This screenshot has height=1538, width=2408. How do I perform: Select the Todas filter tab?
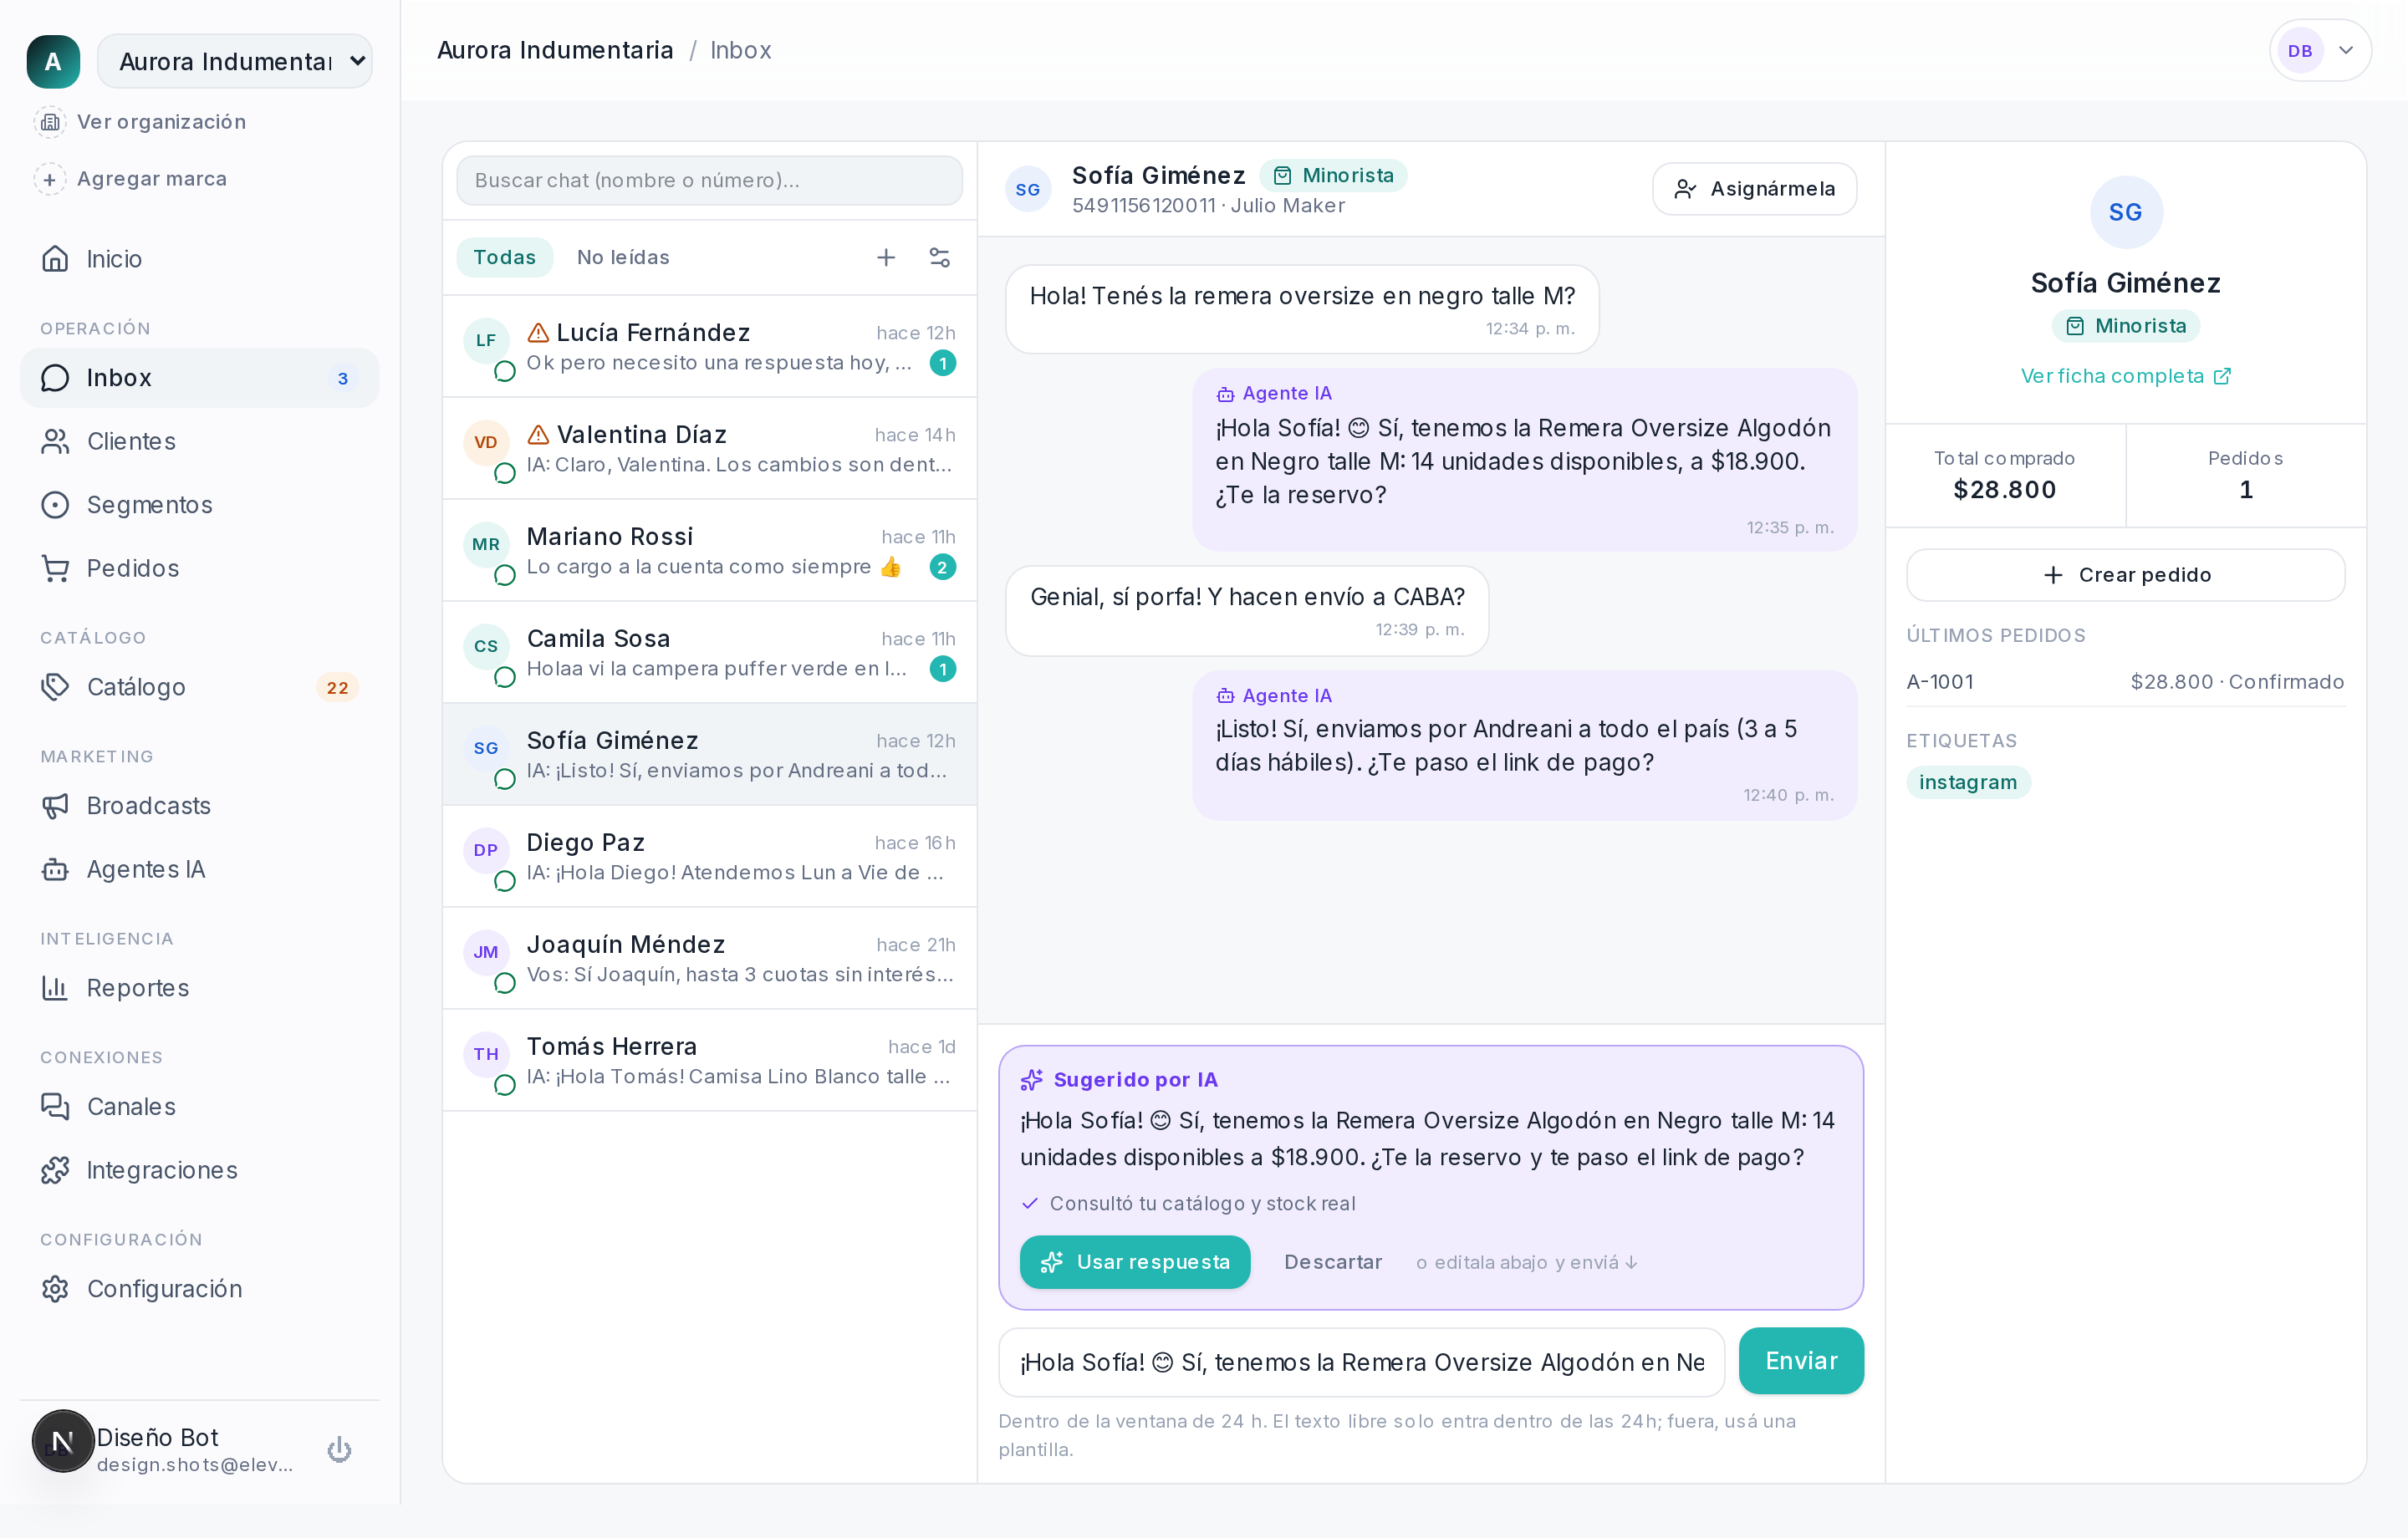click(x=504, y=257)
